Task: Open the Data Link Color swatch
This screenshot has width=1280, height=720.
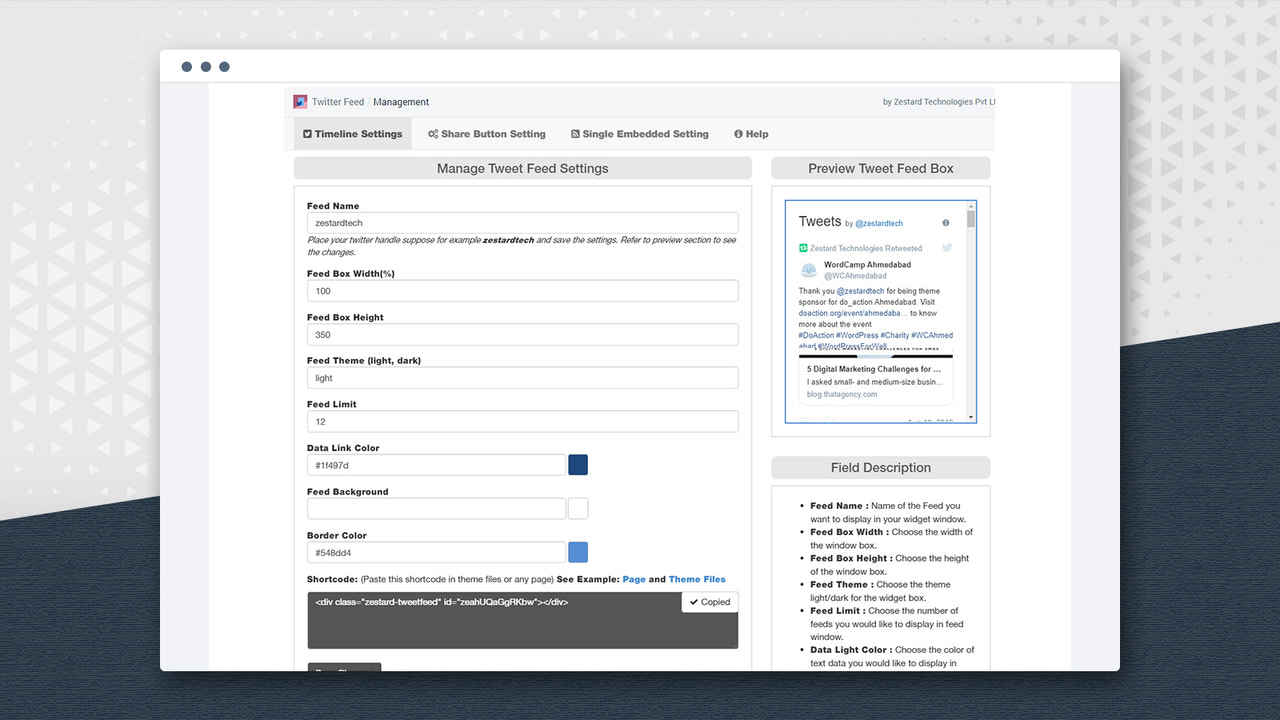Action: [x=578, y=464]
